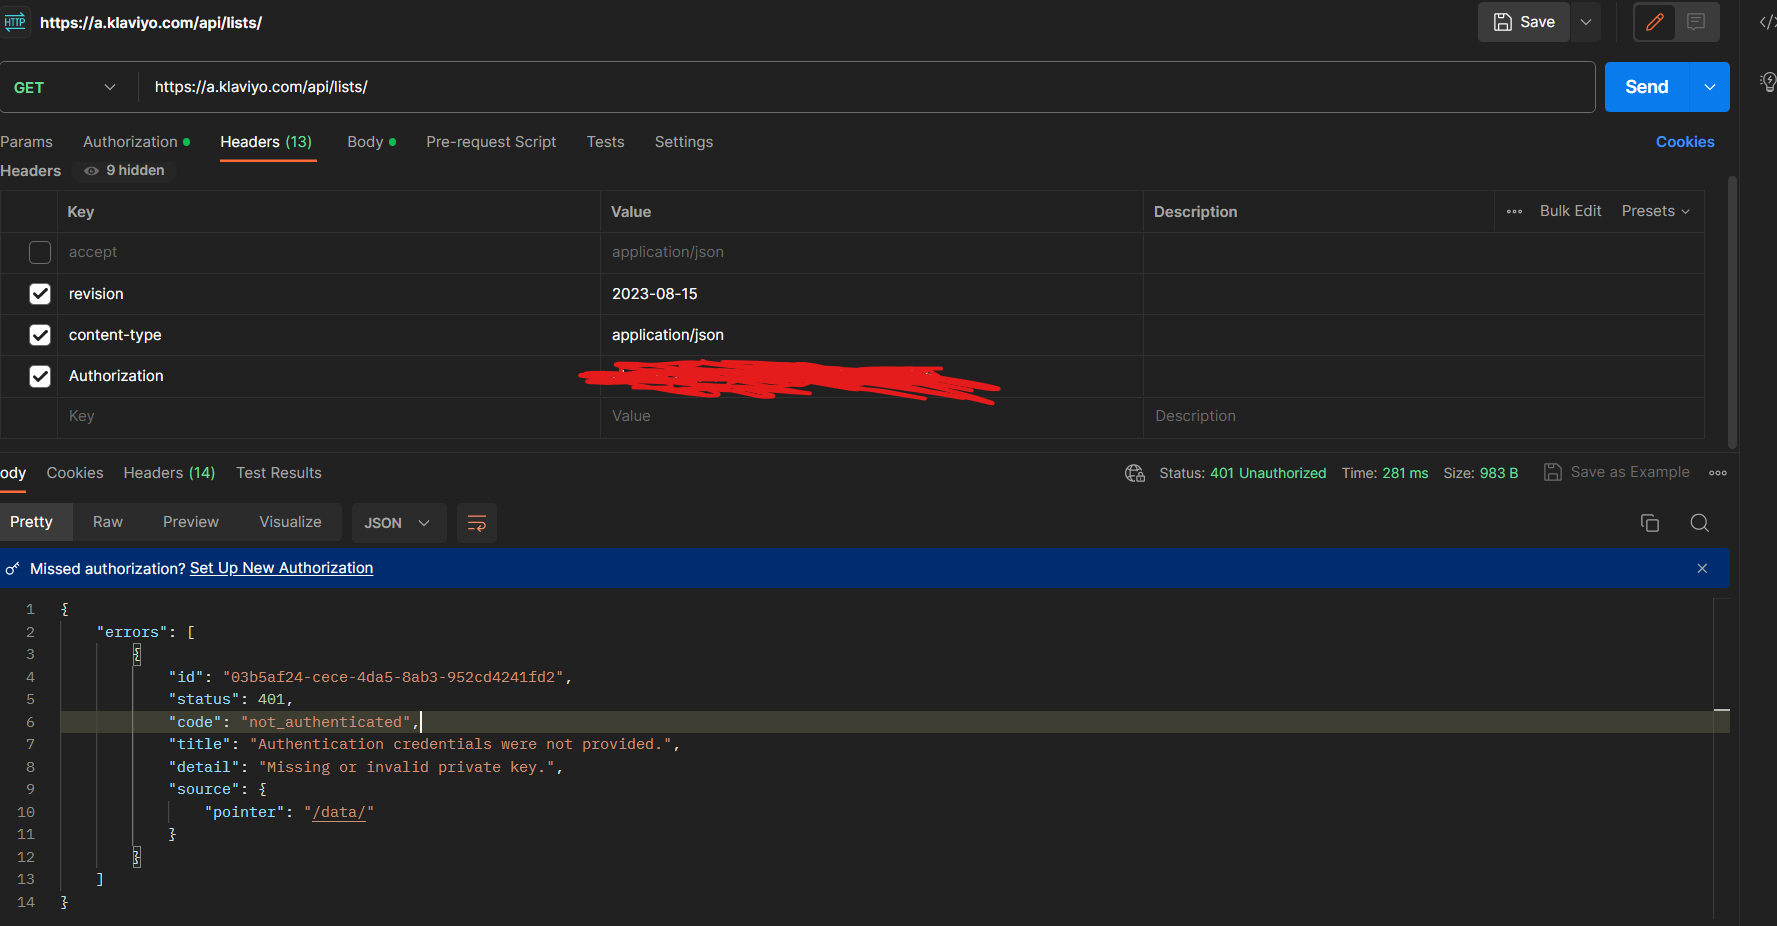The height and width of the screenshot is (926, 1777).
Task: Uncheck the content-type header checkbox
Action: pyautogui.click(x=40, y=335)
